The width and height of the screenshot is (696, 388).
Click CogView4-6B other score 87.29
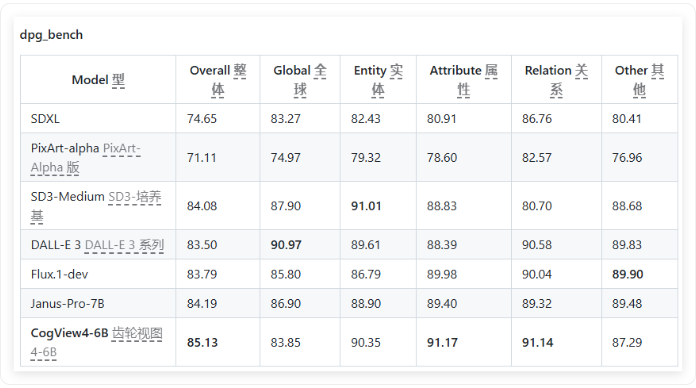[x=627, y=343]
